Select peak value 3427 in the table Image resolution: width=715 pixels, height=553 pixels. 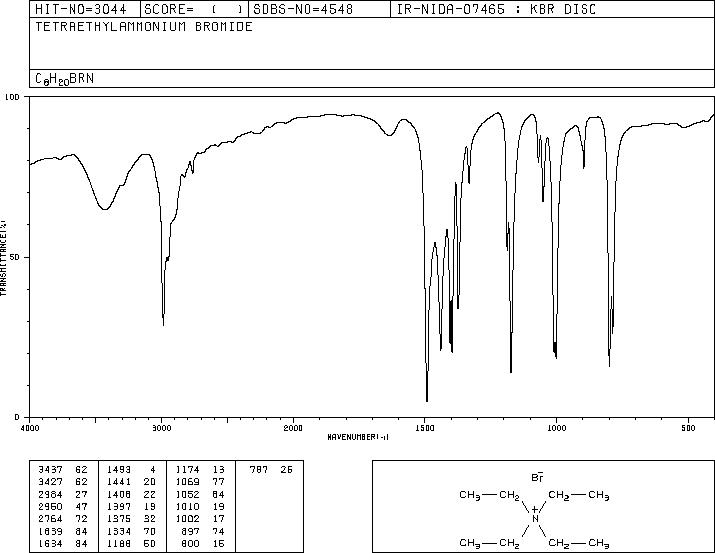pos(51,482)
